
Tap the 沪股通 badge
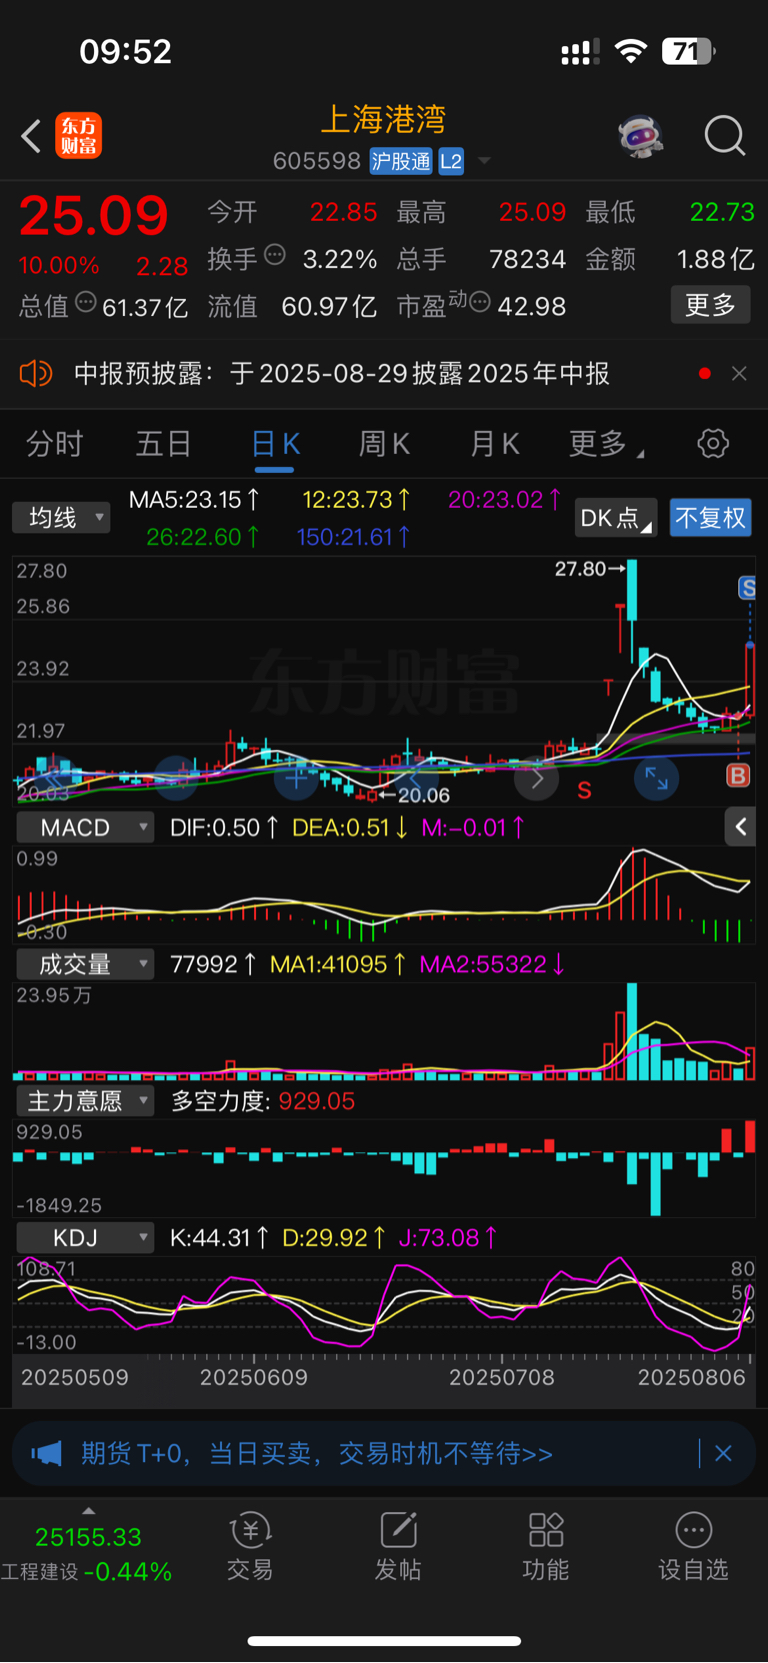(401, 161)
